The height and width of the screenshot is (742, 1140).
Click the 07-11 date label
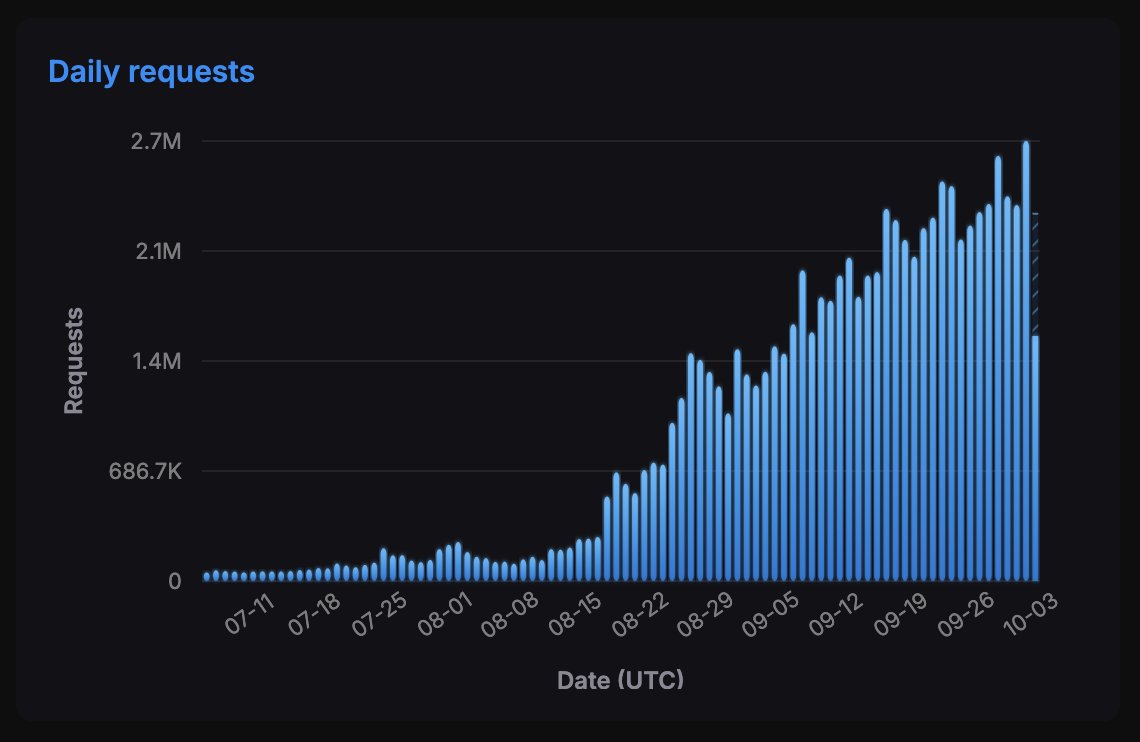tap(249, 613)
